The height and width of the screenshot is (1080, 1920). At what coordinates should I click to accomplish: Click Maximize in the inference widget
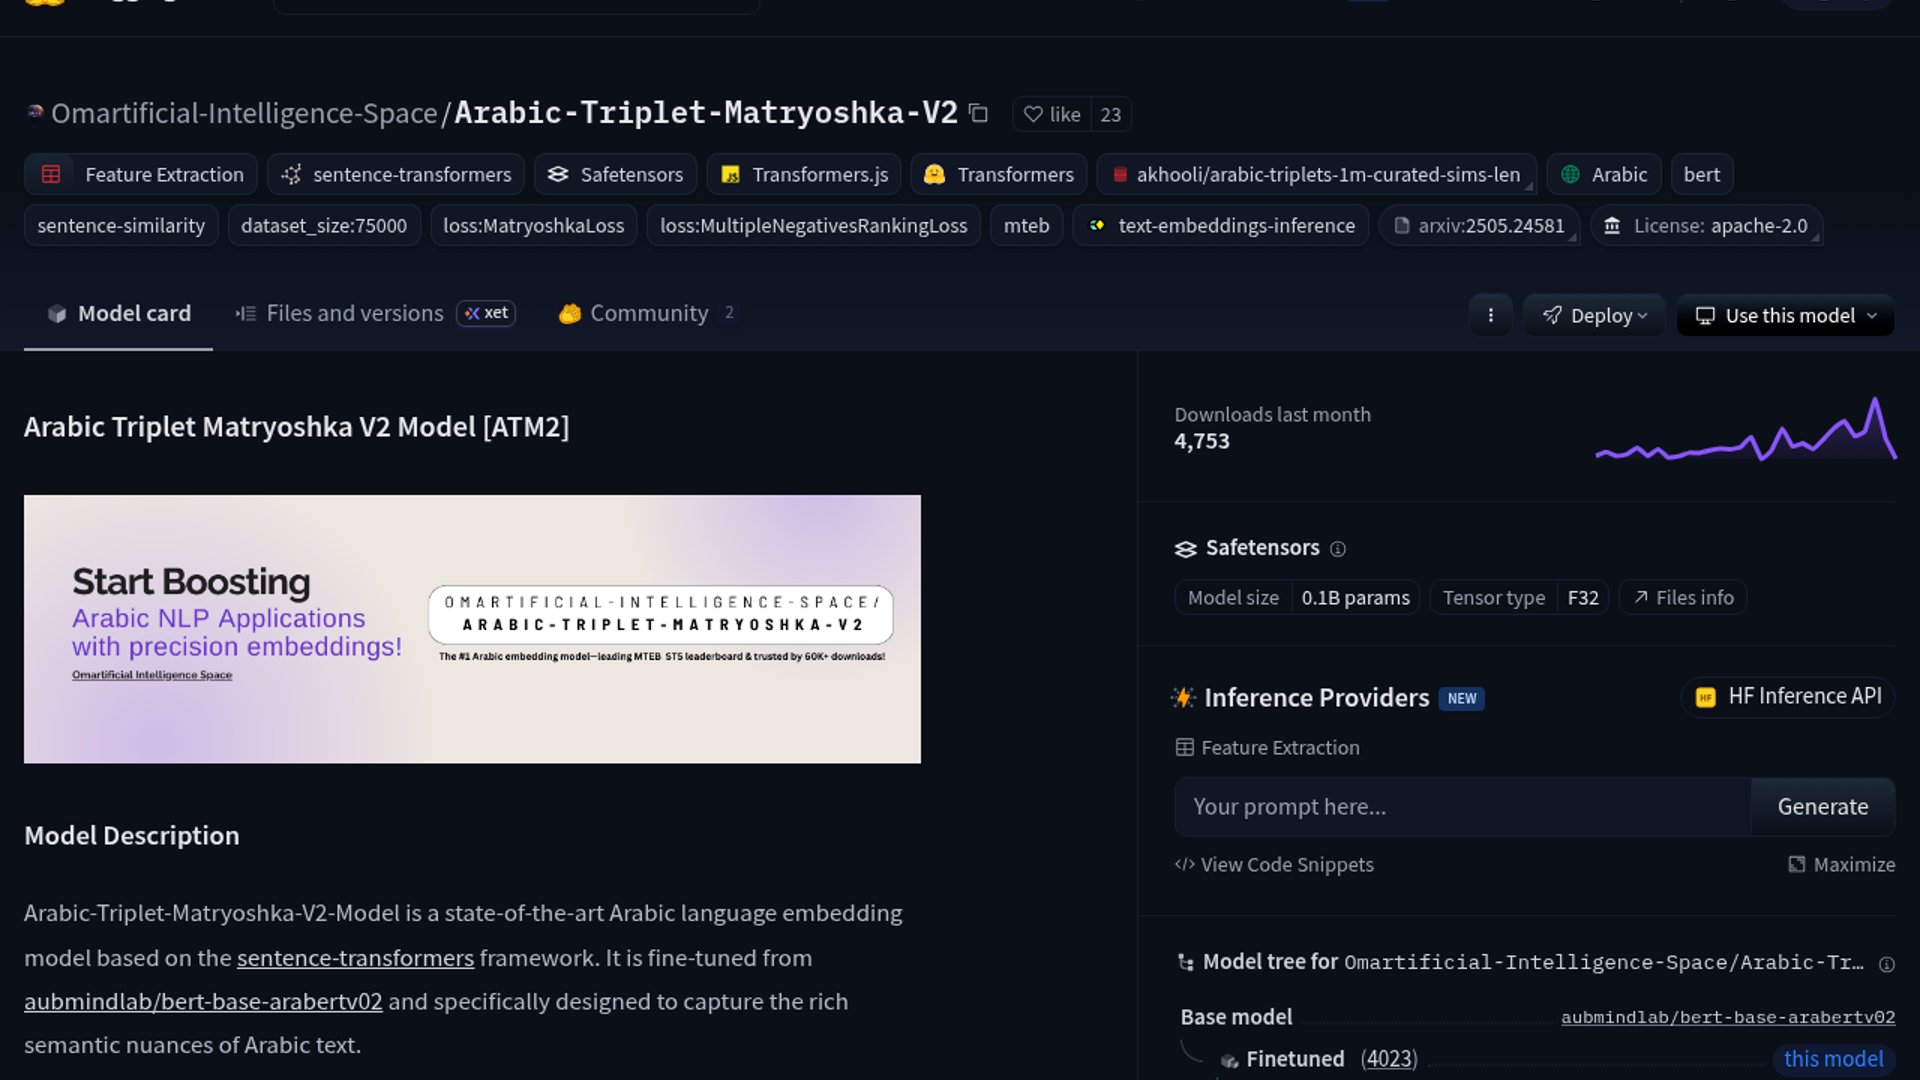pyautogui.click(x=1841, y=864)
